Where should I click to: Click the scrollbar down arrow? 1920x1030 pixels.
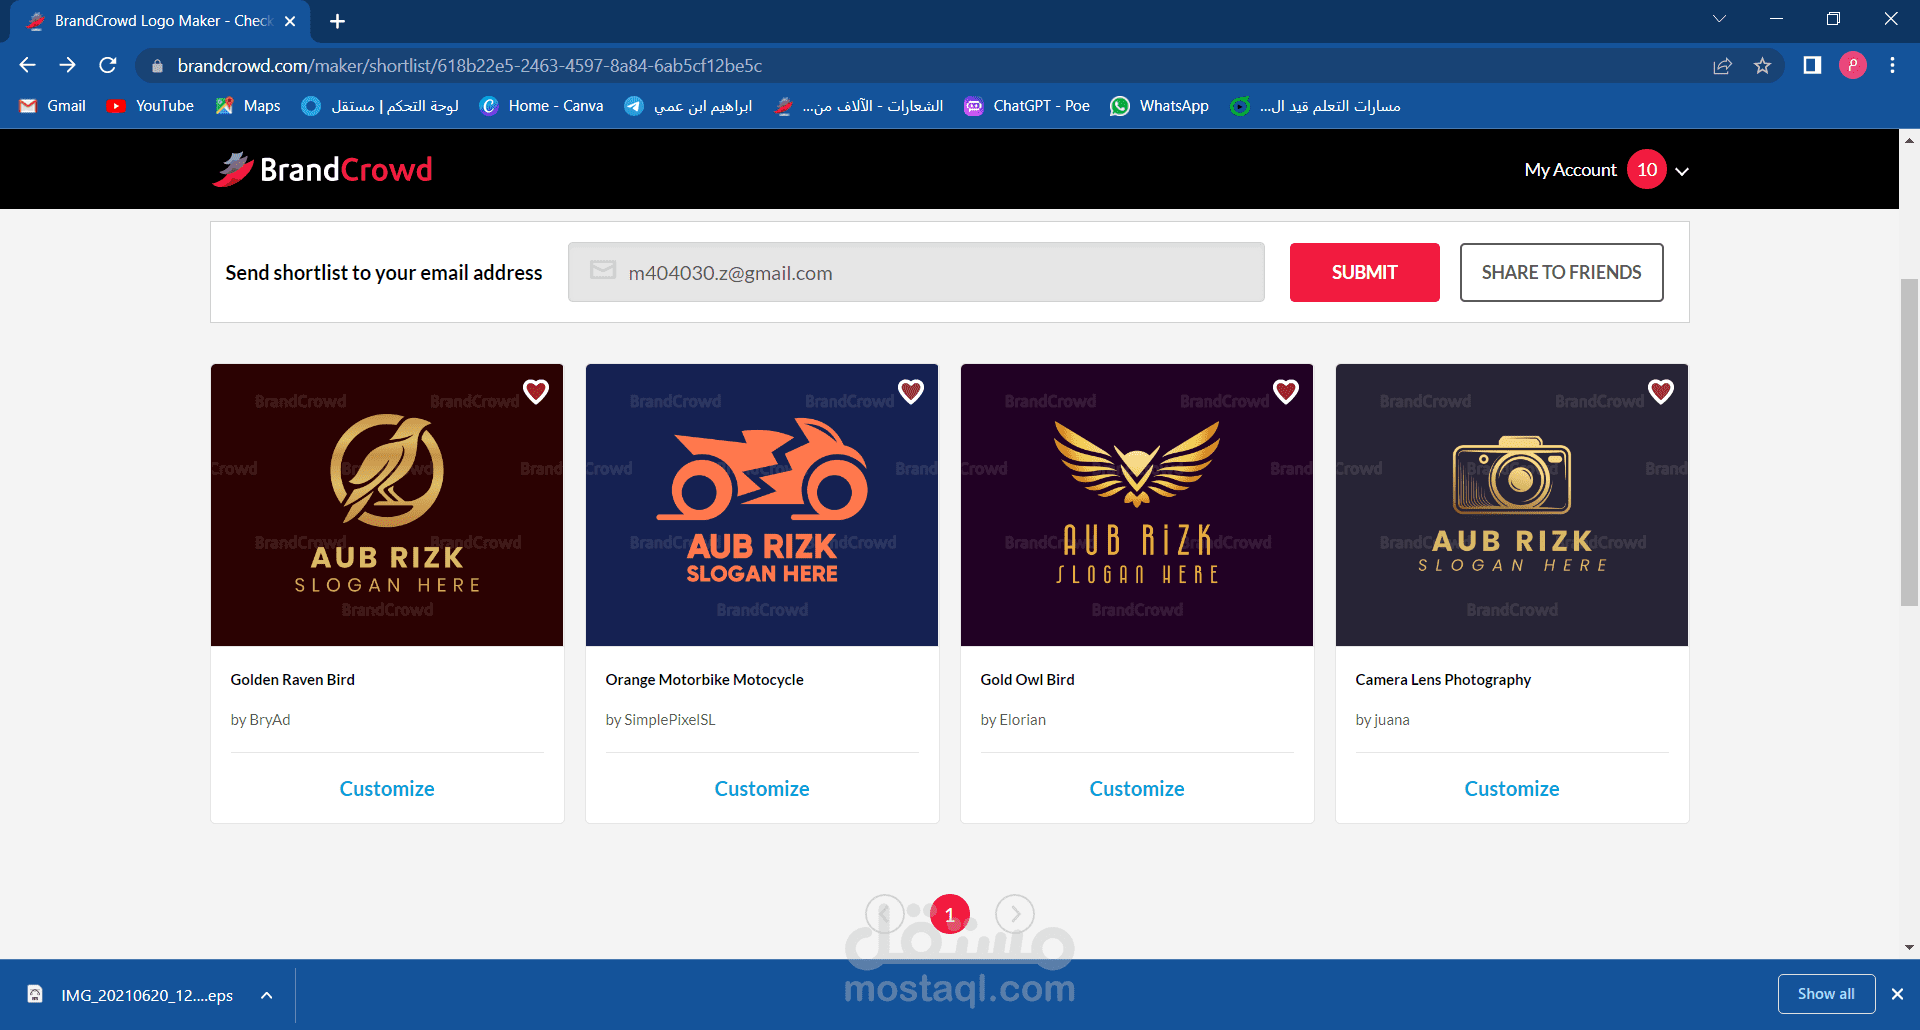1909,948
